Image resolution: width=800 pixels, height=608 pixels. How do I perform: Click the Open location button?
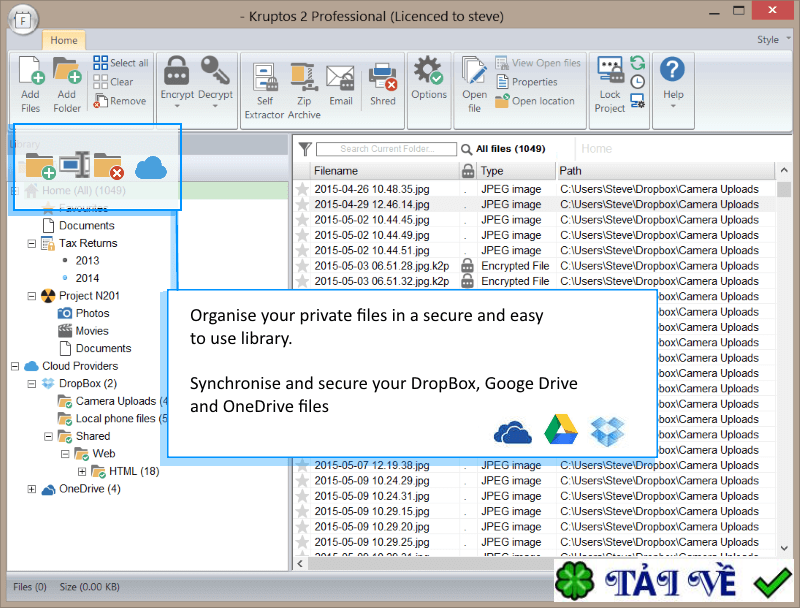pyautogui.click(x=536, y=101)
